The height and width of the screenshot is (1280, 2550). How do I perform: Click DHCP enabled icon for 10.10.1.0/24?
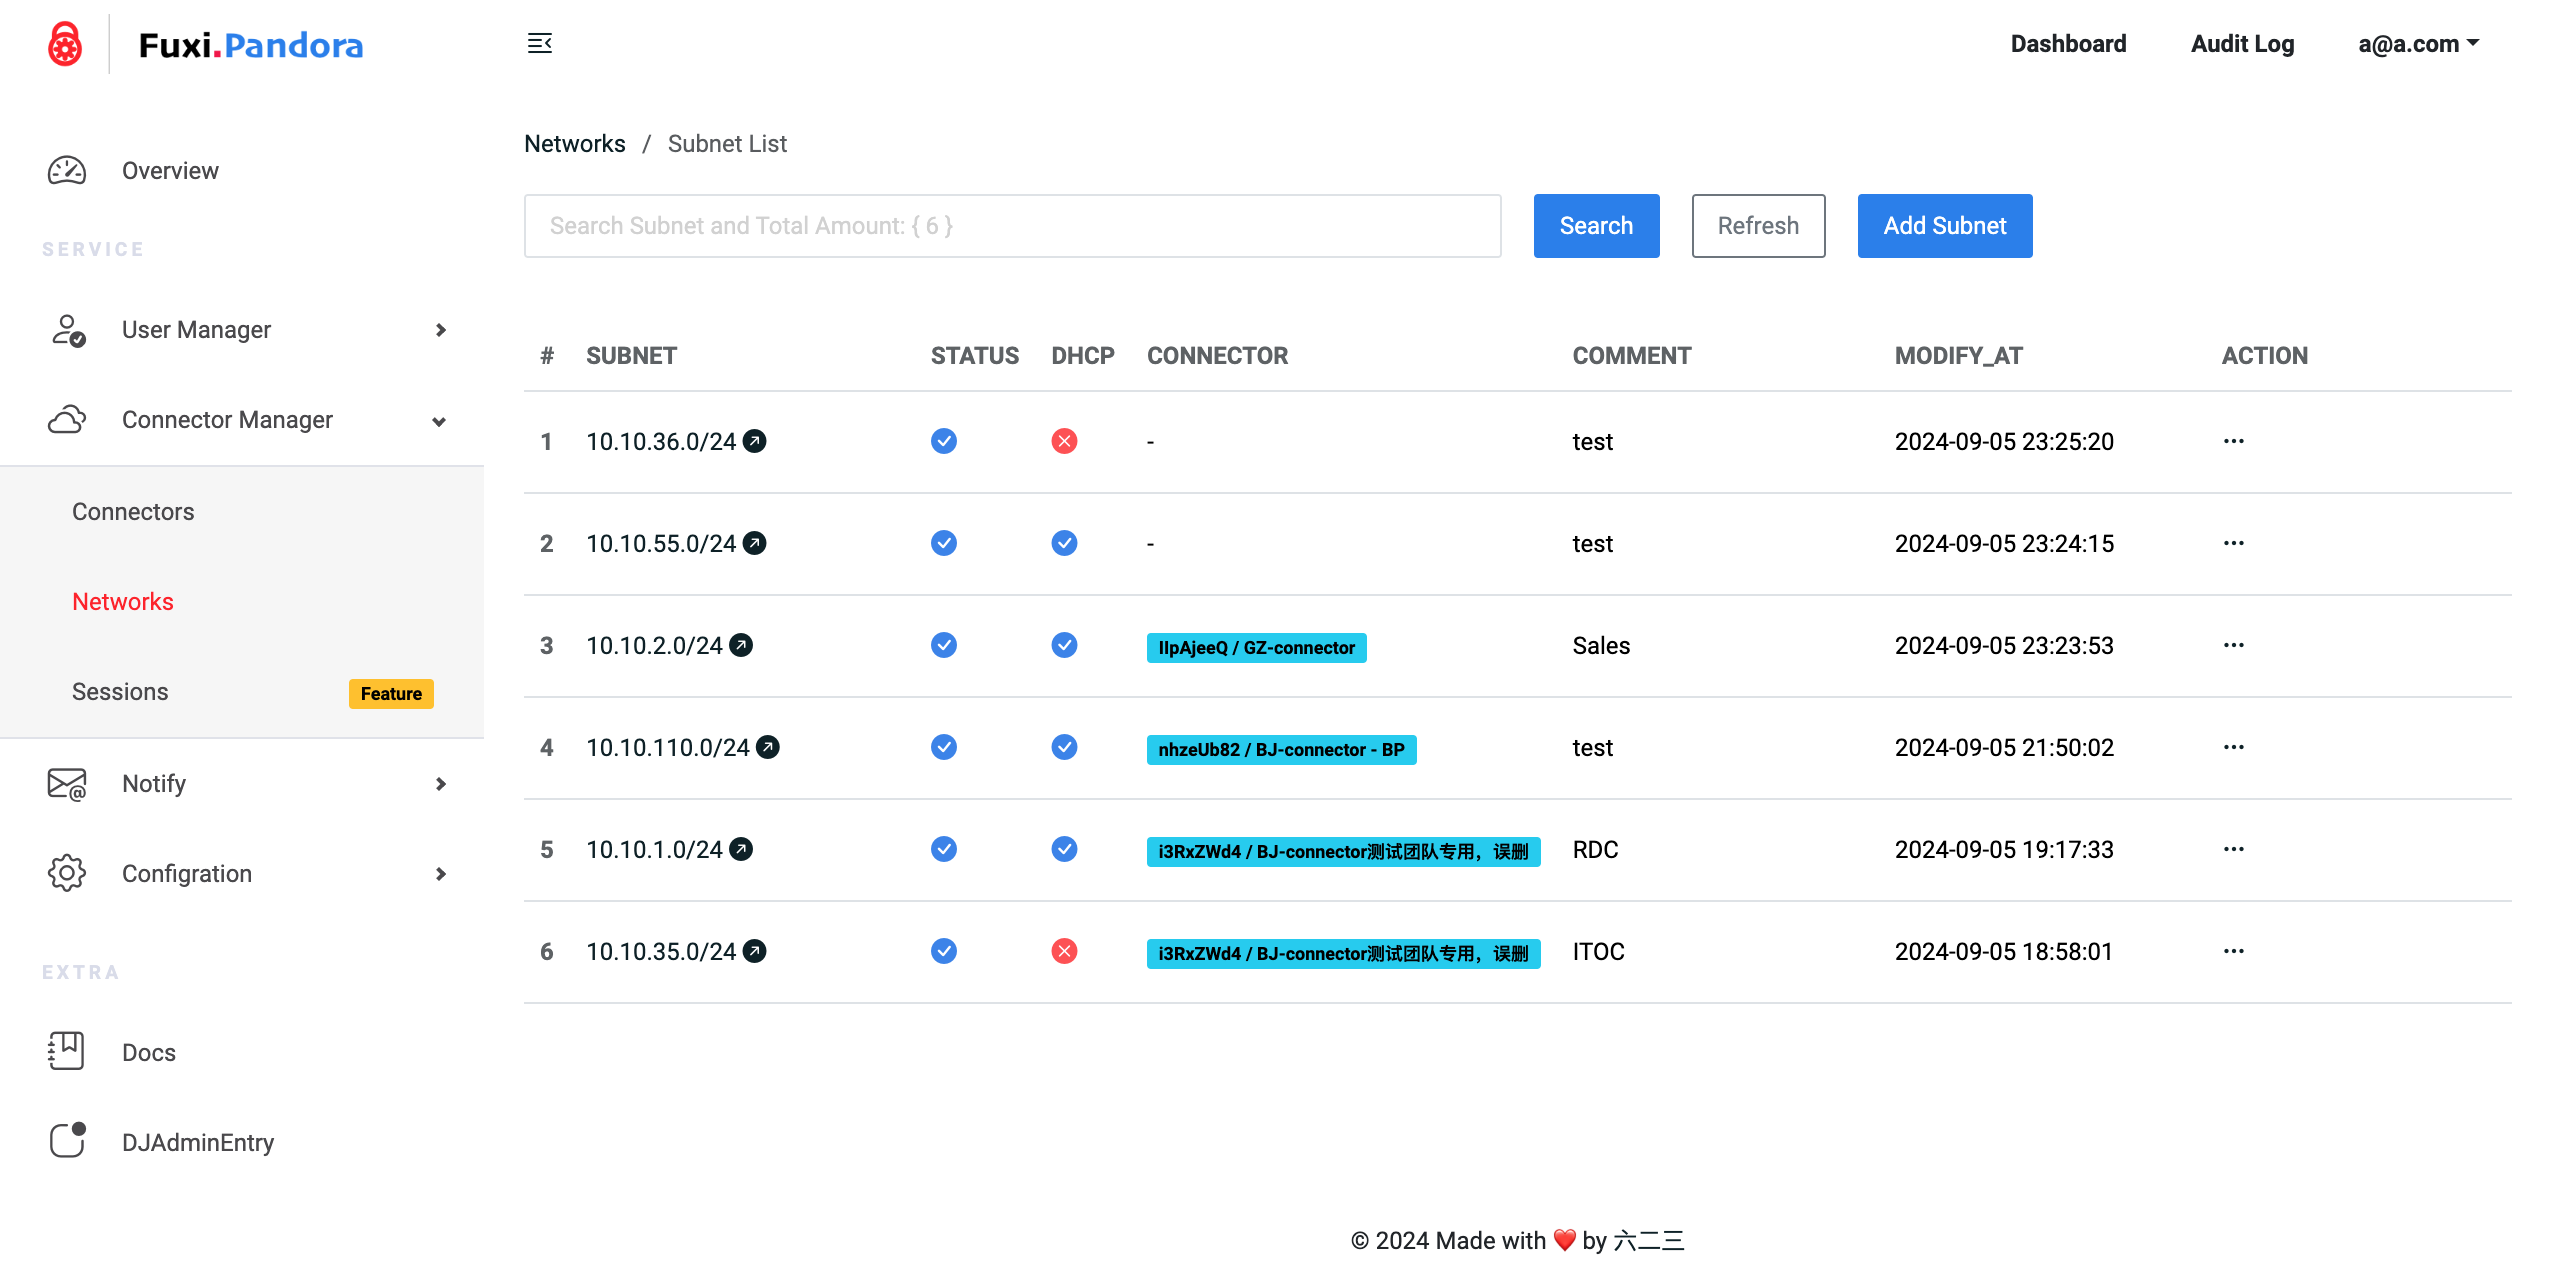point(1065,849)
